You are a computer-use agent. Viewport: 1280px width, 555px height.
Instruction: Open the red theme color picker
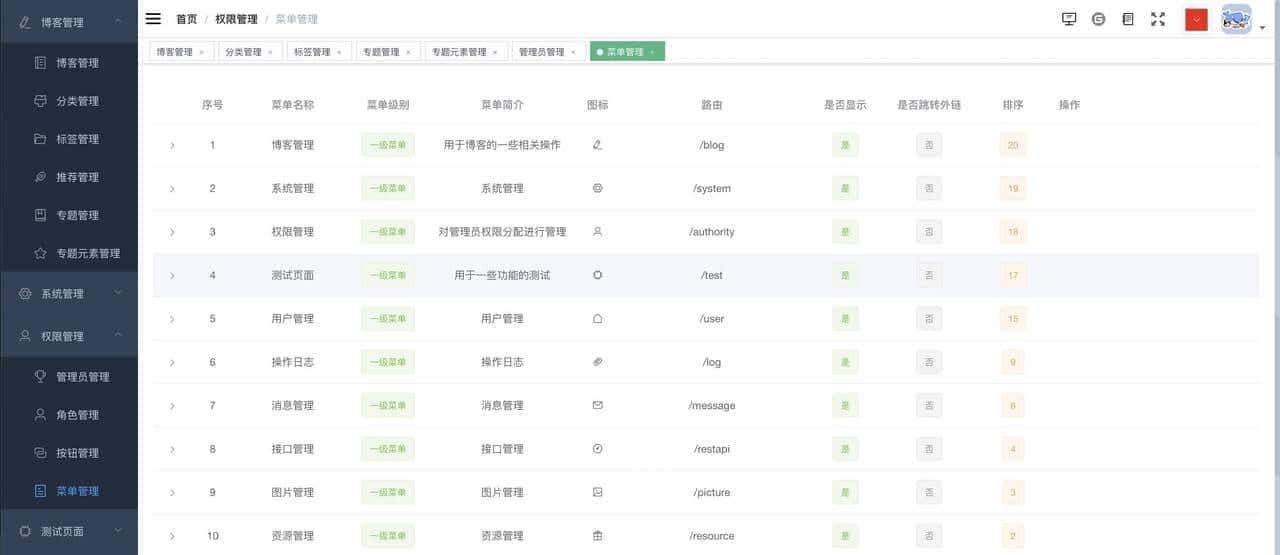pos(1196,19)
